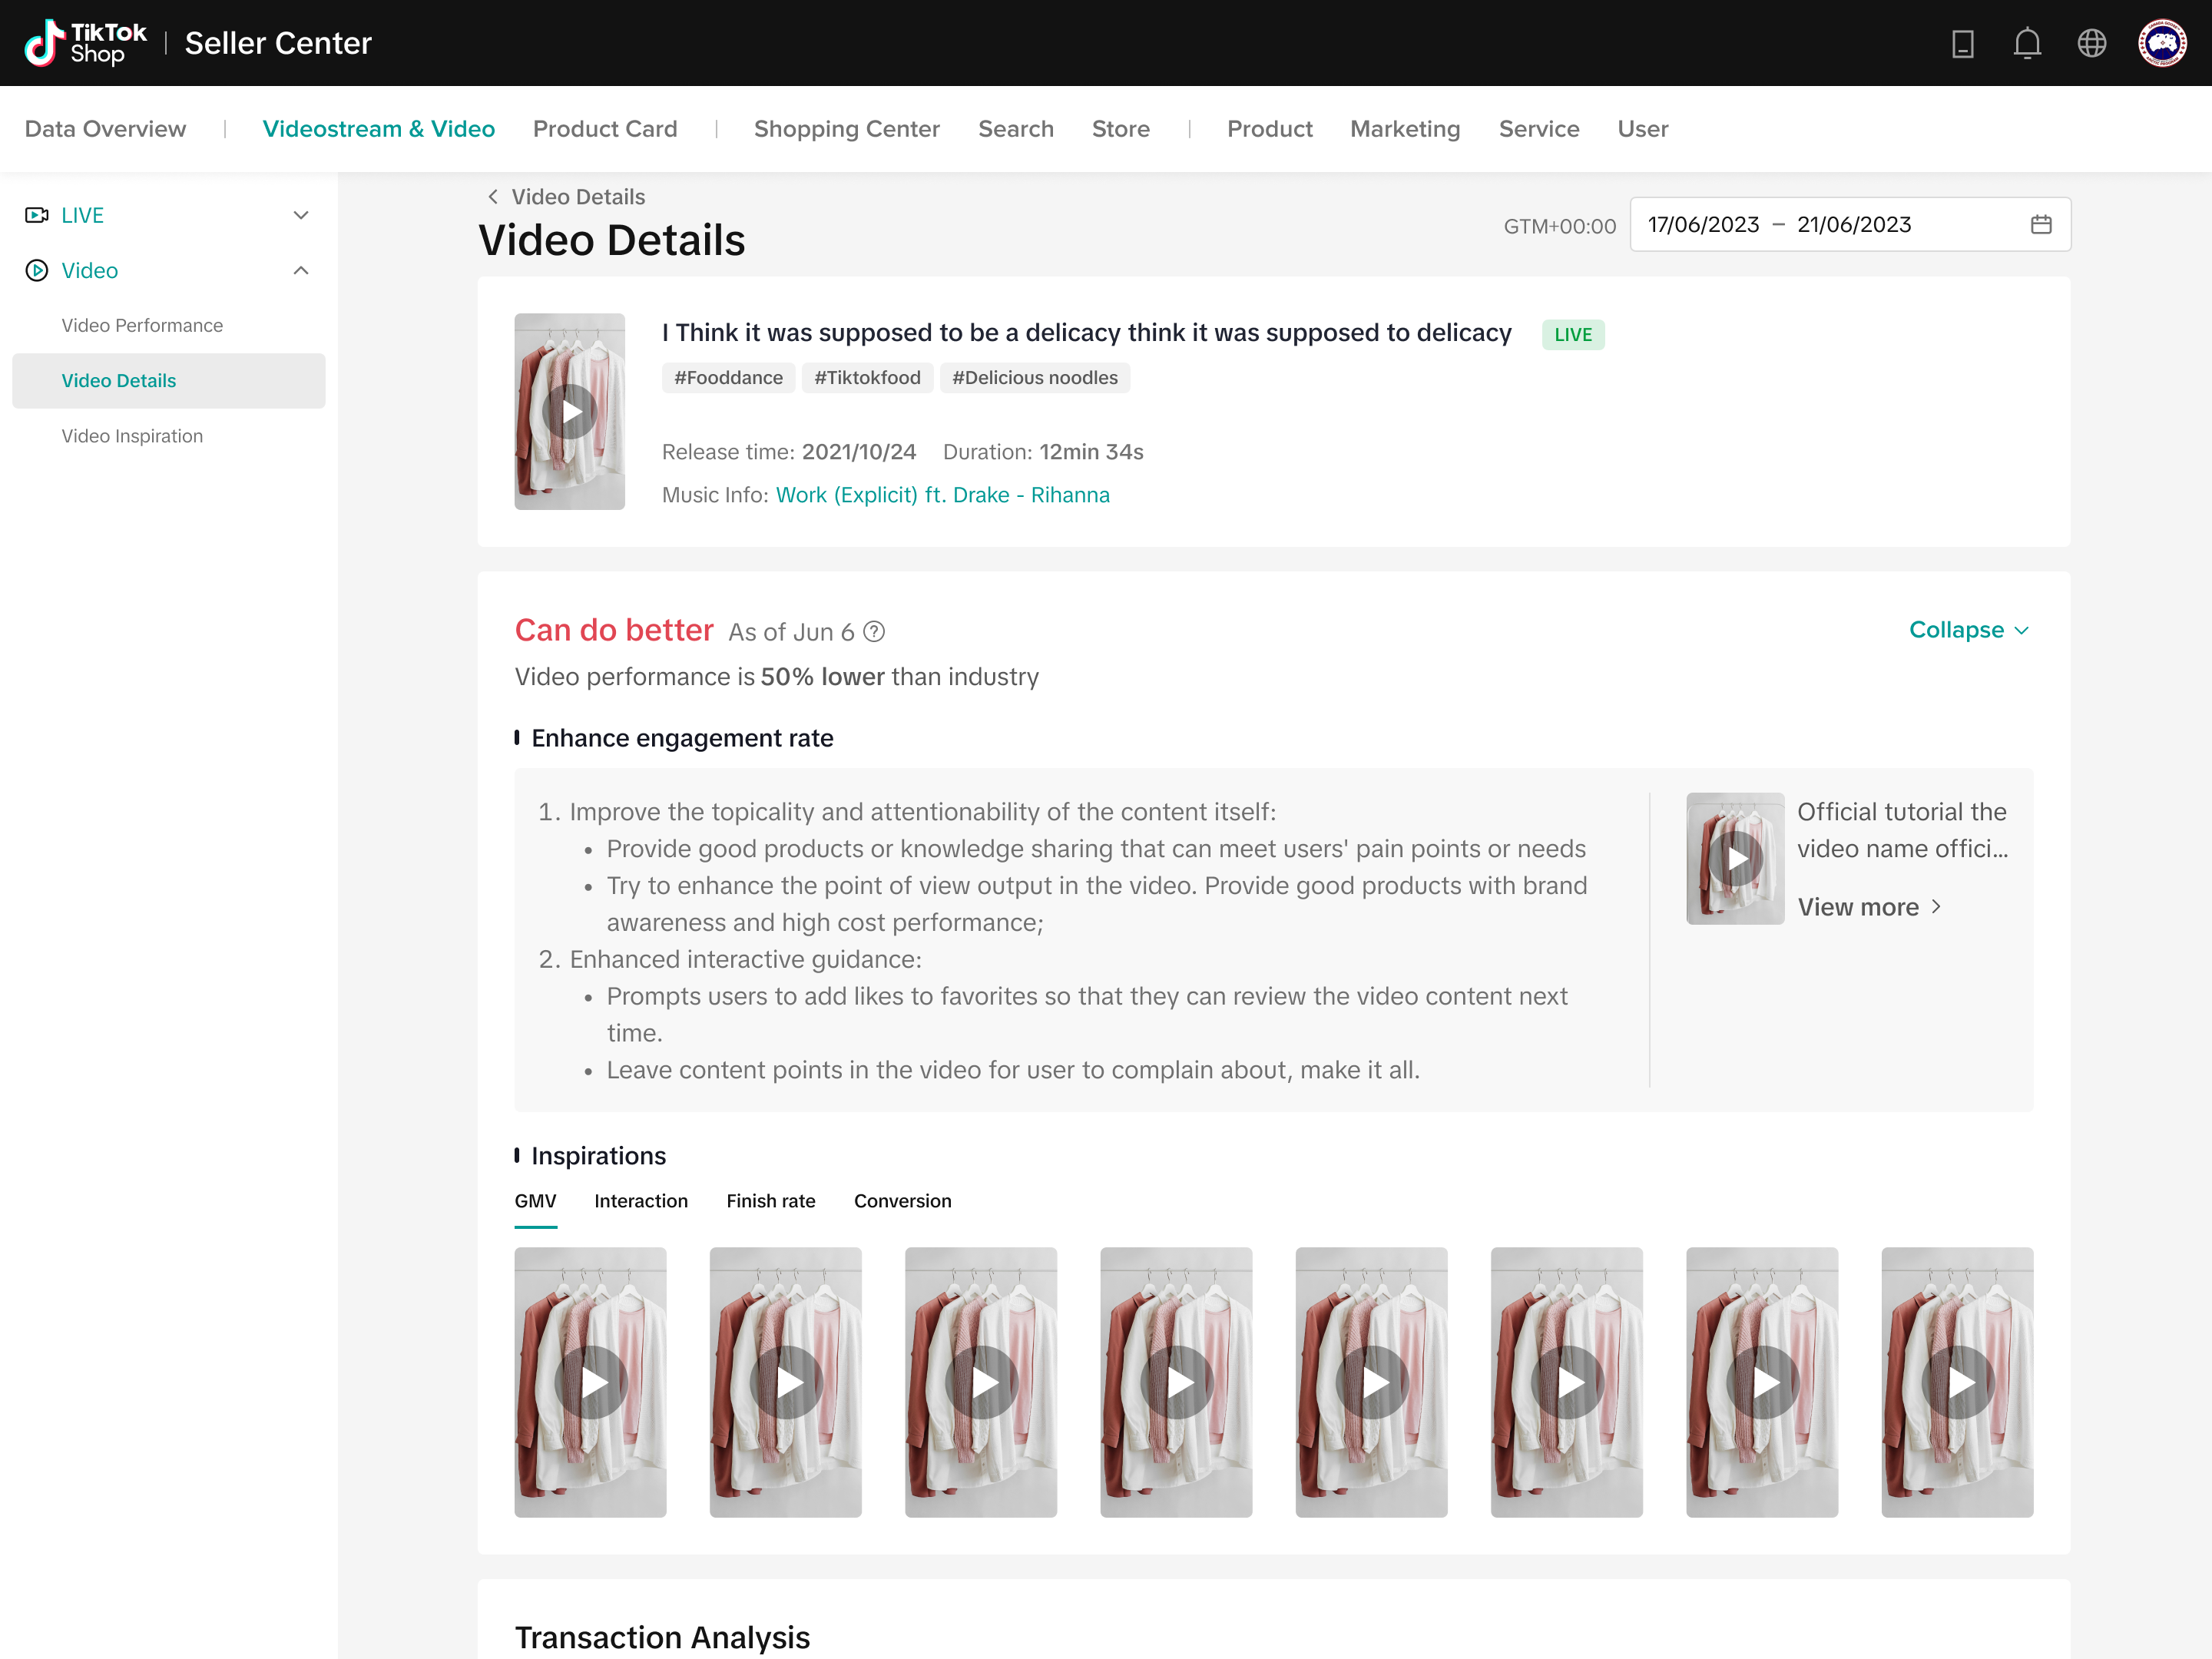Click the notification bell icon

click(2026, 43)
